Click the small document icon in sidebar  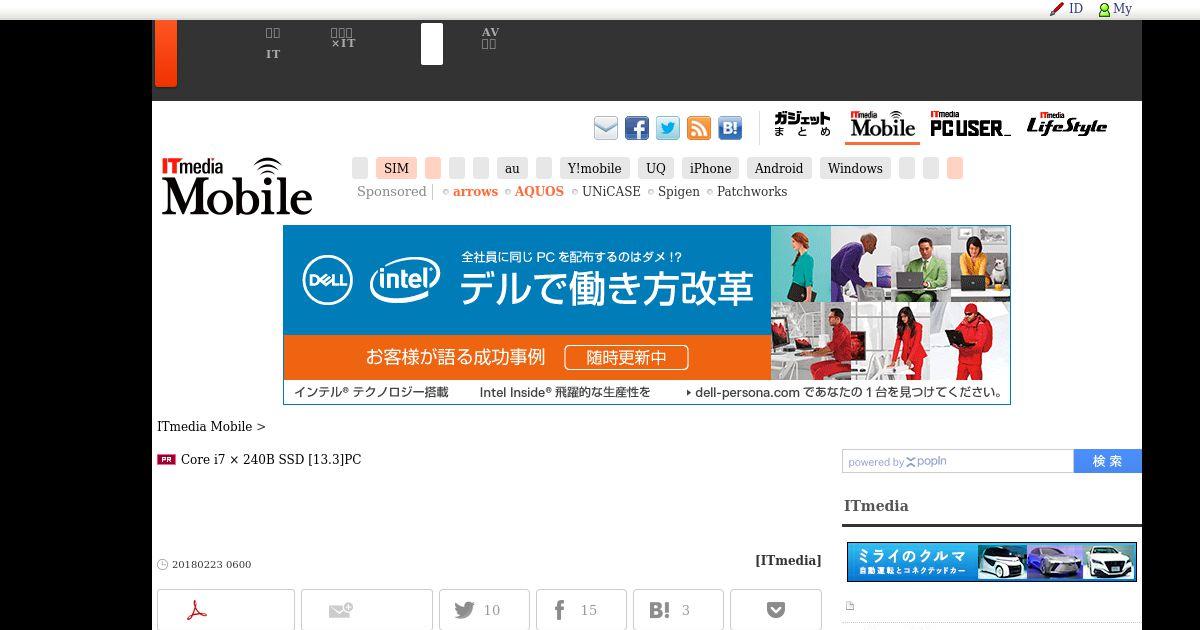tap(850, 606)
